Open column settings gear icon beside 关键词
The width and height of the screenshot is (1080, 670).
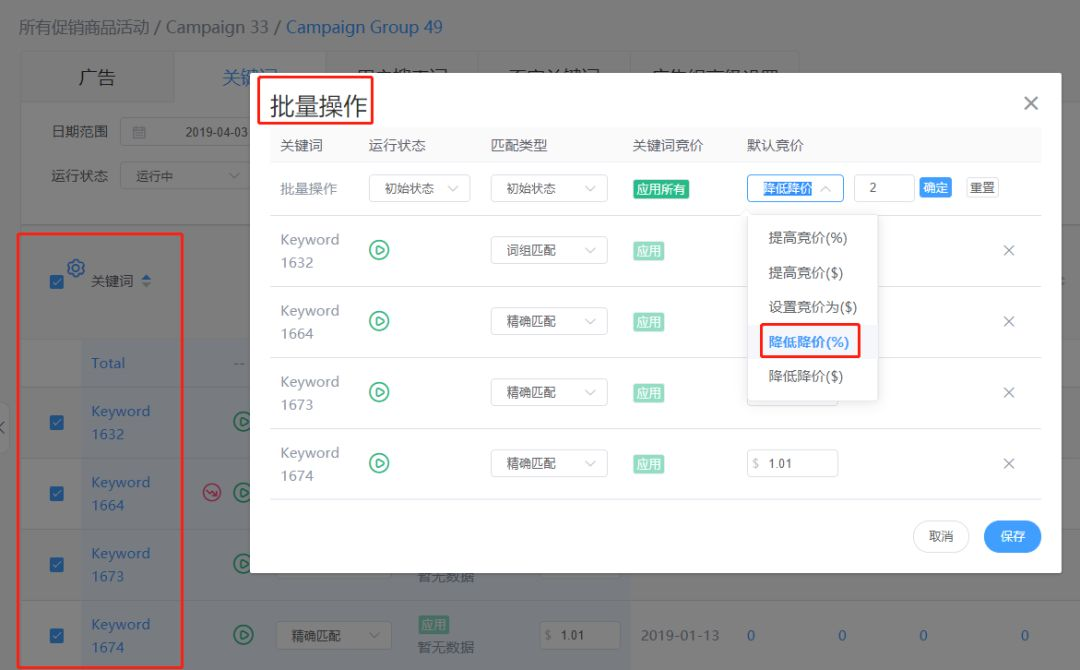click(x=76, y=267)
